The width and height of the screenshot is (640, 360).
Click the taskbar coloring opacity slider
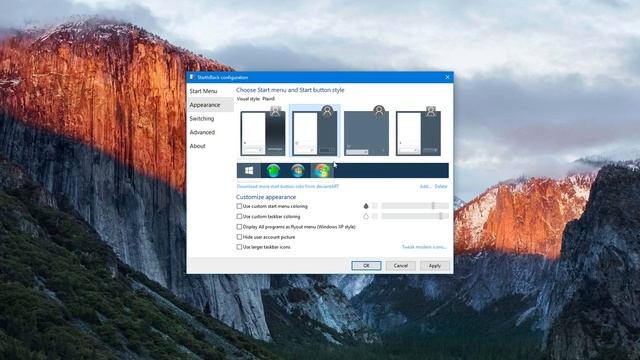click(415, 216)
